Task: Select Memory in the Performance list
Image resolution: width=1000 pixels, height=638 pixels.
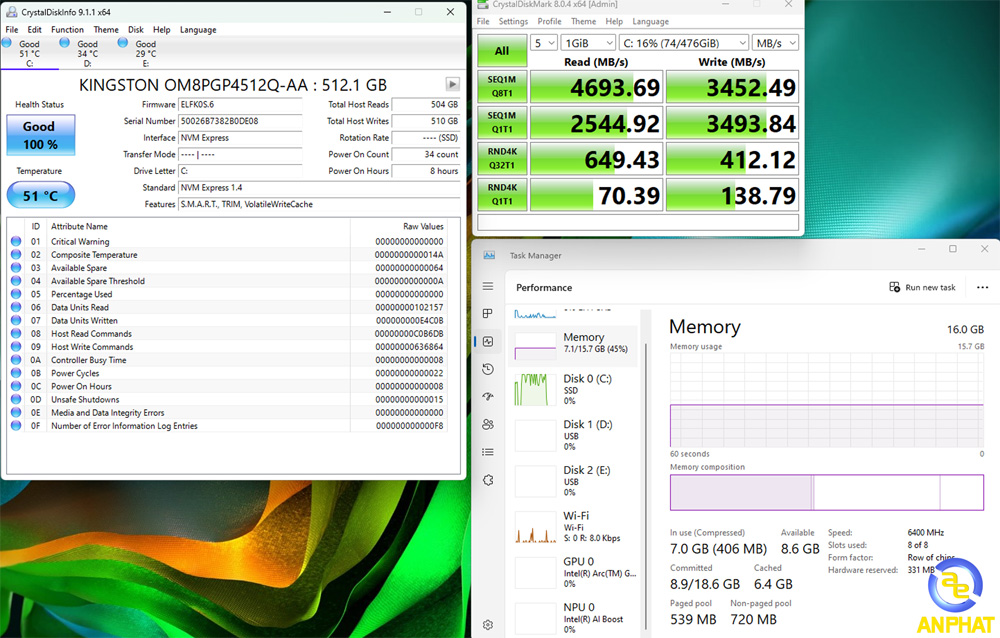Action: (x=573, y=346)
